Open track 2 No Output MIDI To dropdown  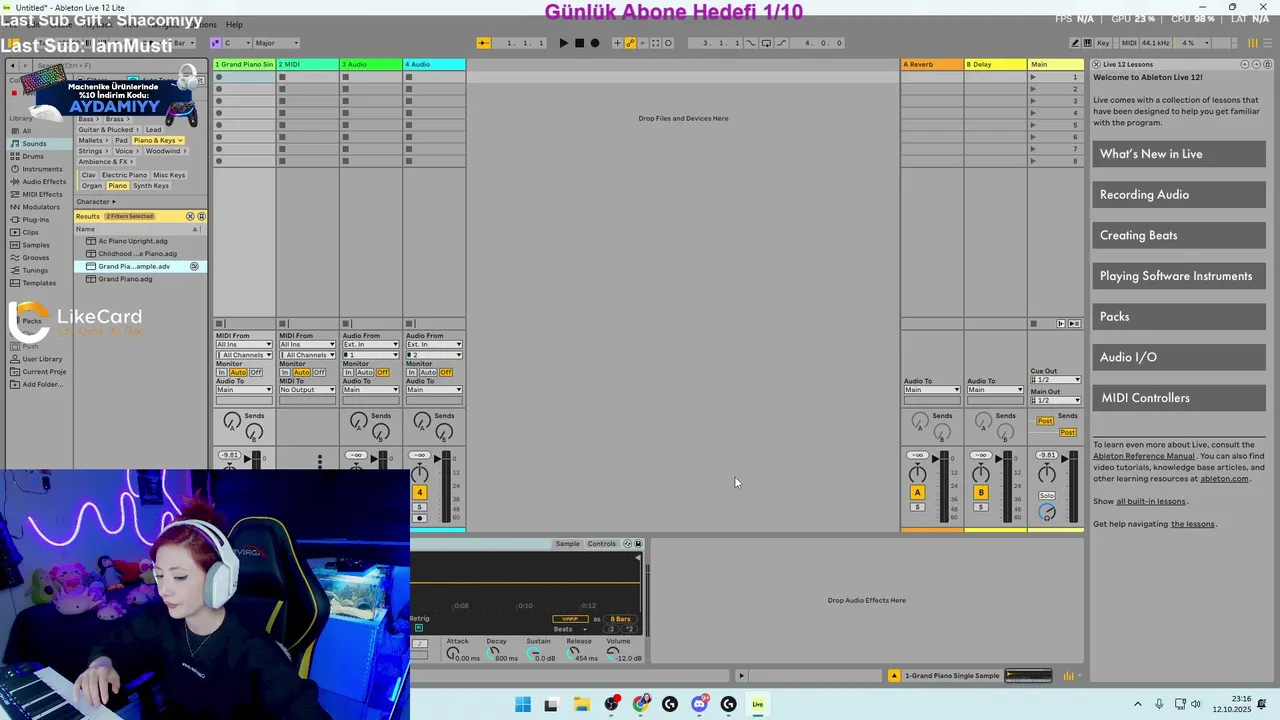pyautogui.click(x=307, y=390)
